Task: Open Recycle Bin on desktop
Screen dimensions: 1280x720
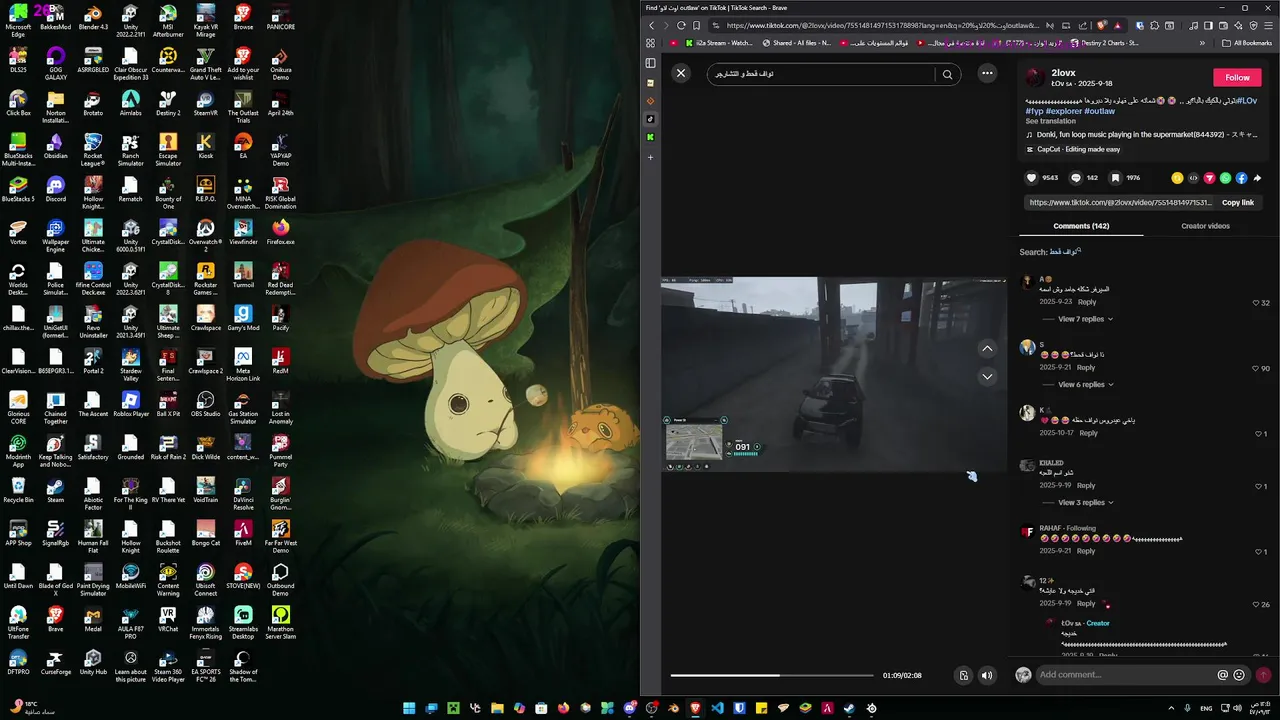Action: [x=18, y=489]
